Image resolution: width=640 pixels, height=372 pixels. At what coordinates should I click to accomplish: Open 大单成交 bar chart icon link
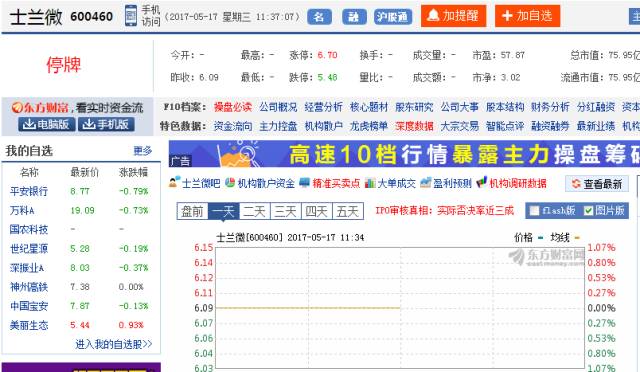(370, 183)
